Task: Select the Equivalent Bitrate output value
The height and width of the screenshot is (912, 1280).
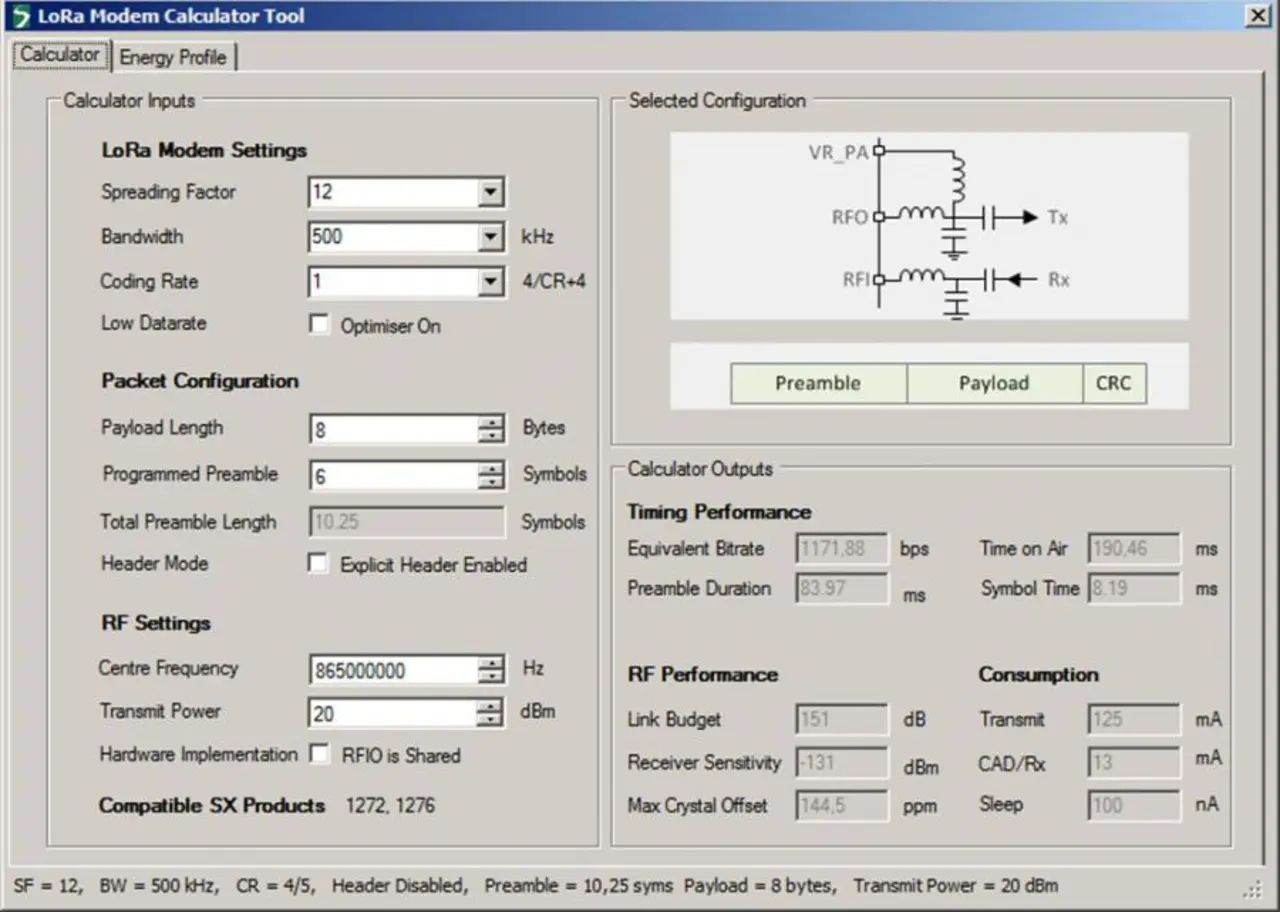Action: (x=842, y=548)
